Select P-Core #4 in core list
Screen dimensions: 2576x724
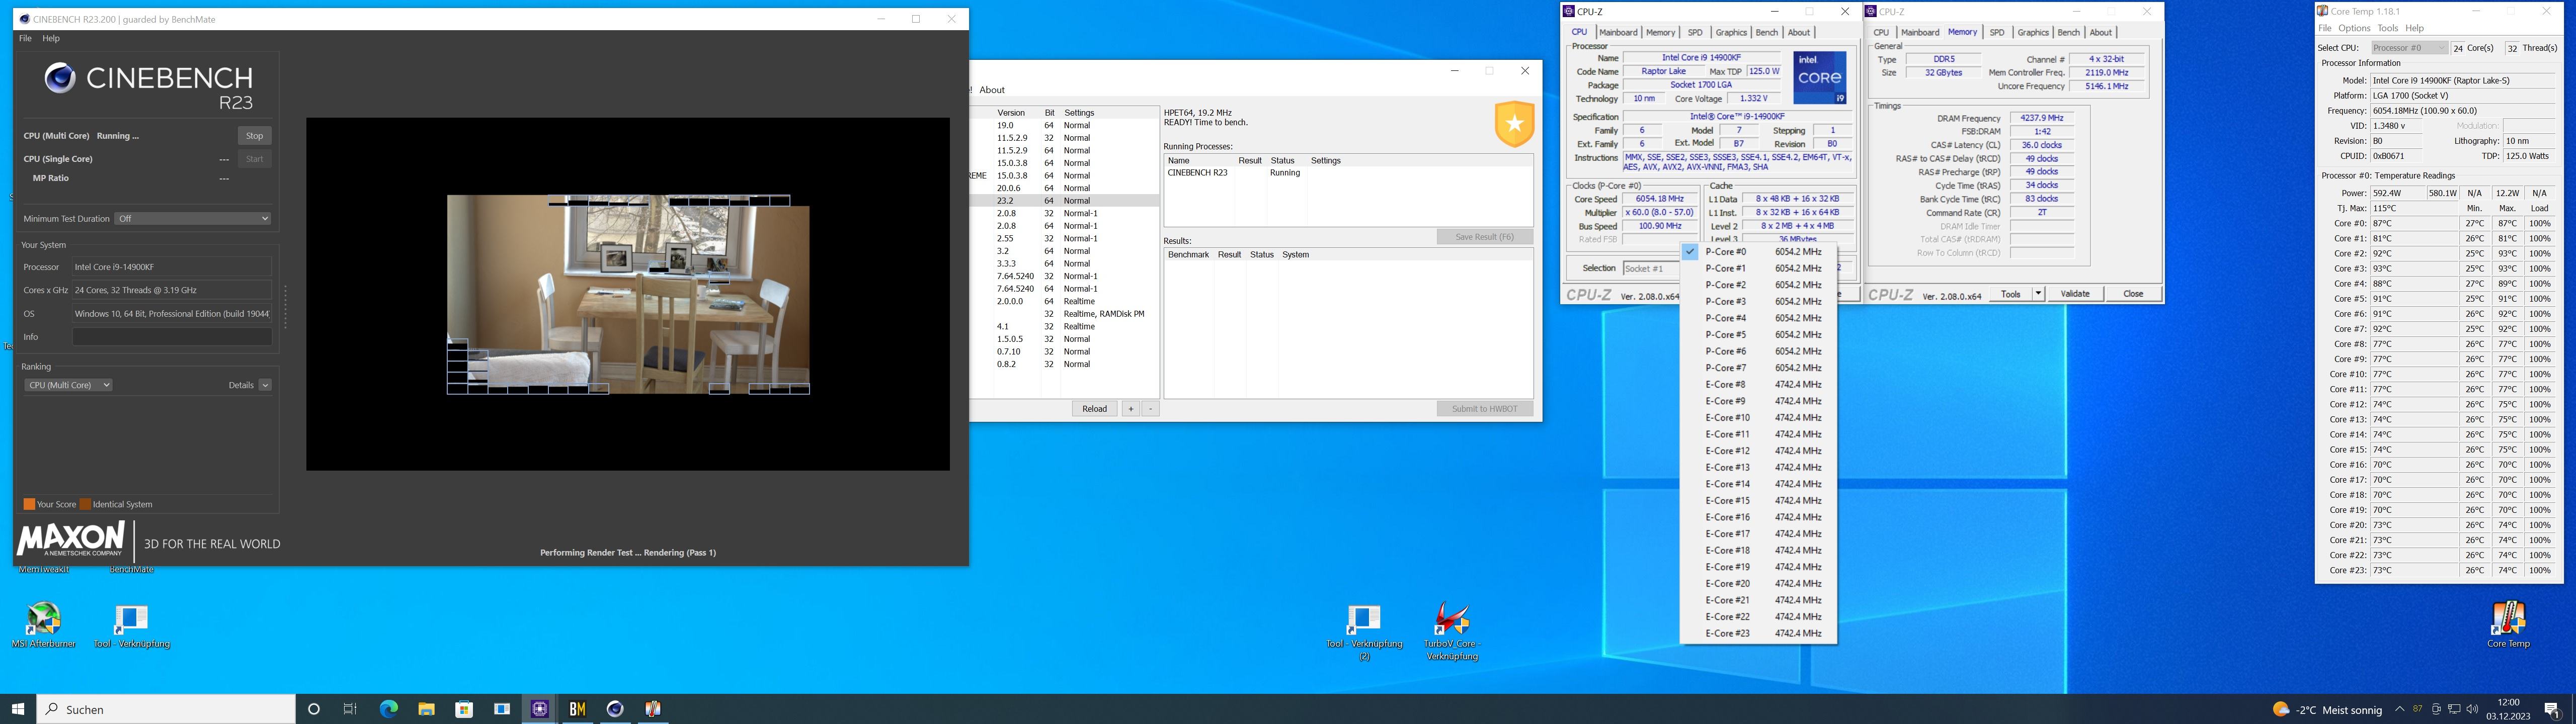pos(1759,318)
